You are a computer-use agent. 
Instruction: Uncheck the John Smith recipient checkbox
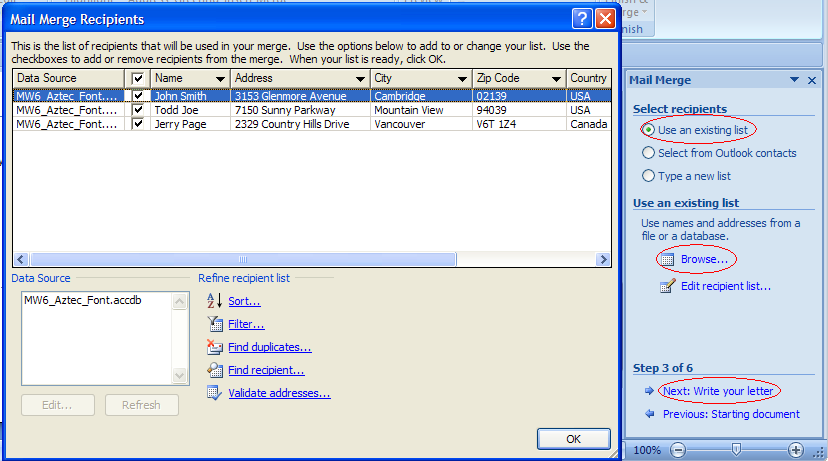pyautogui.click(x=139, y=96)
